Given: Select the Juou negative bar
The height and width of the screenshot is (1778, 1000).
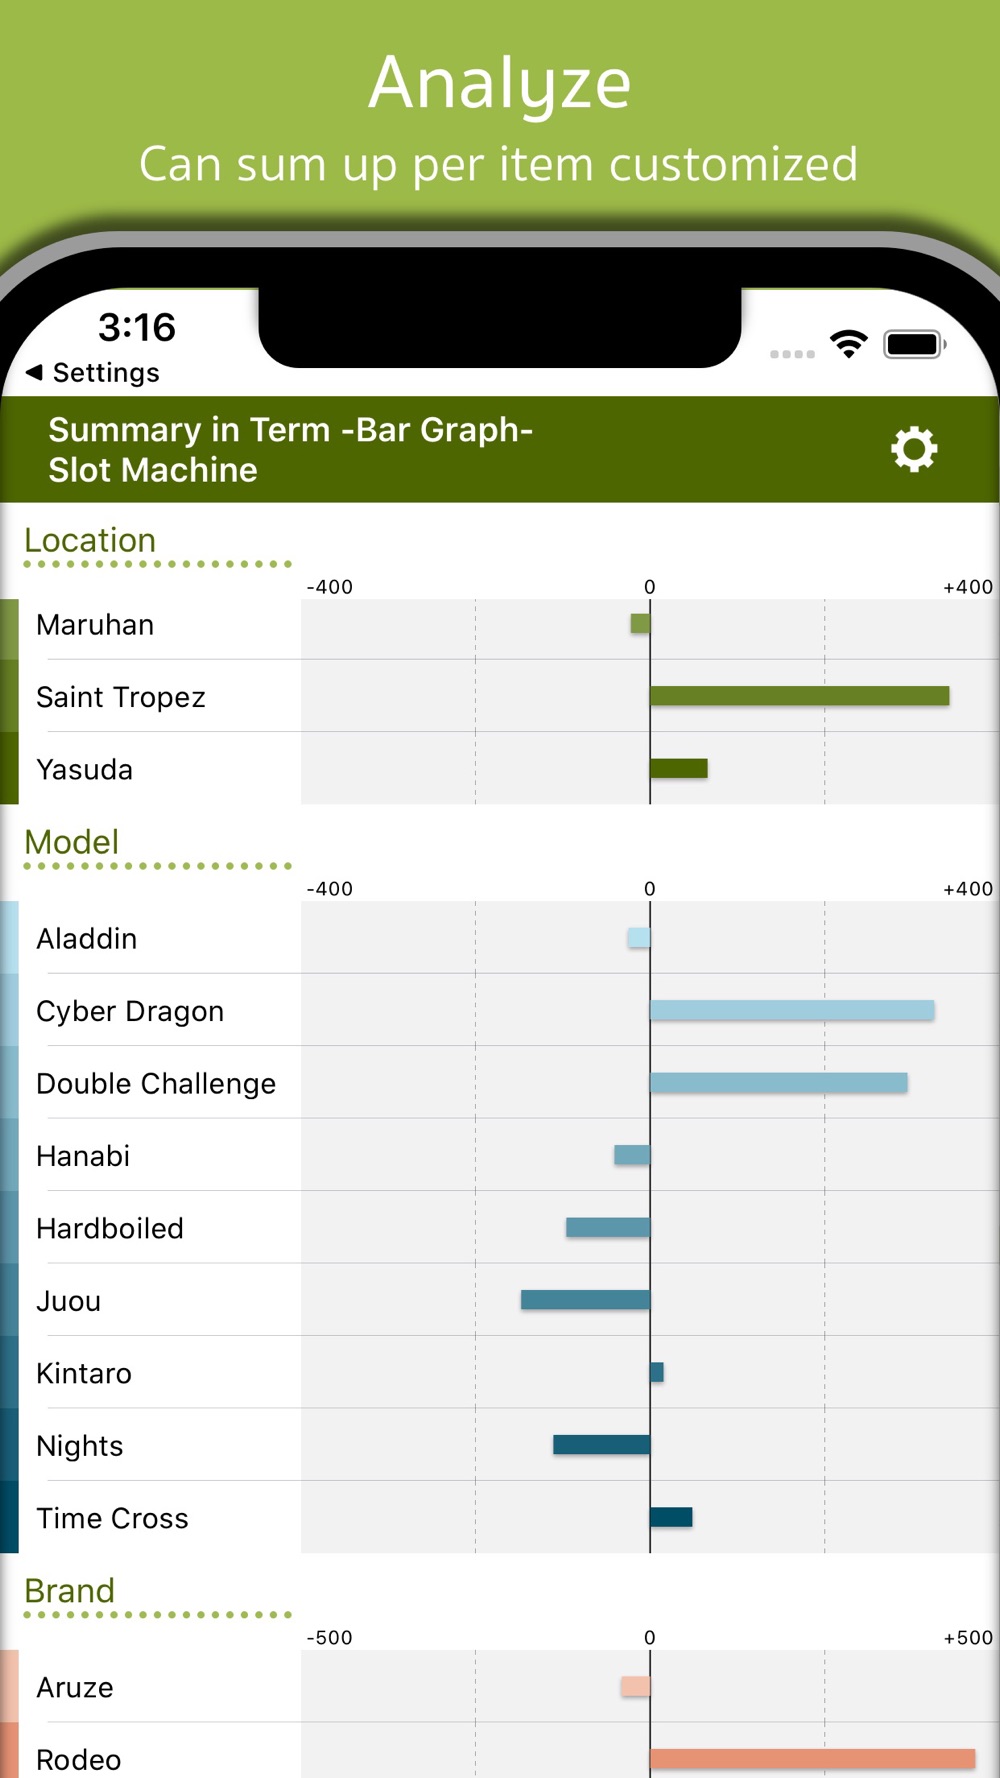Looking at the screenshot, I should tap(585, 1299).
